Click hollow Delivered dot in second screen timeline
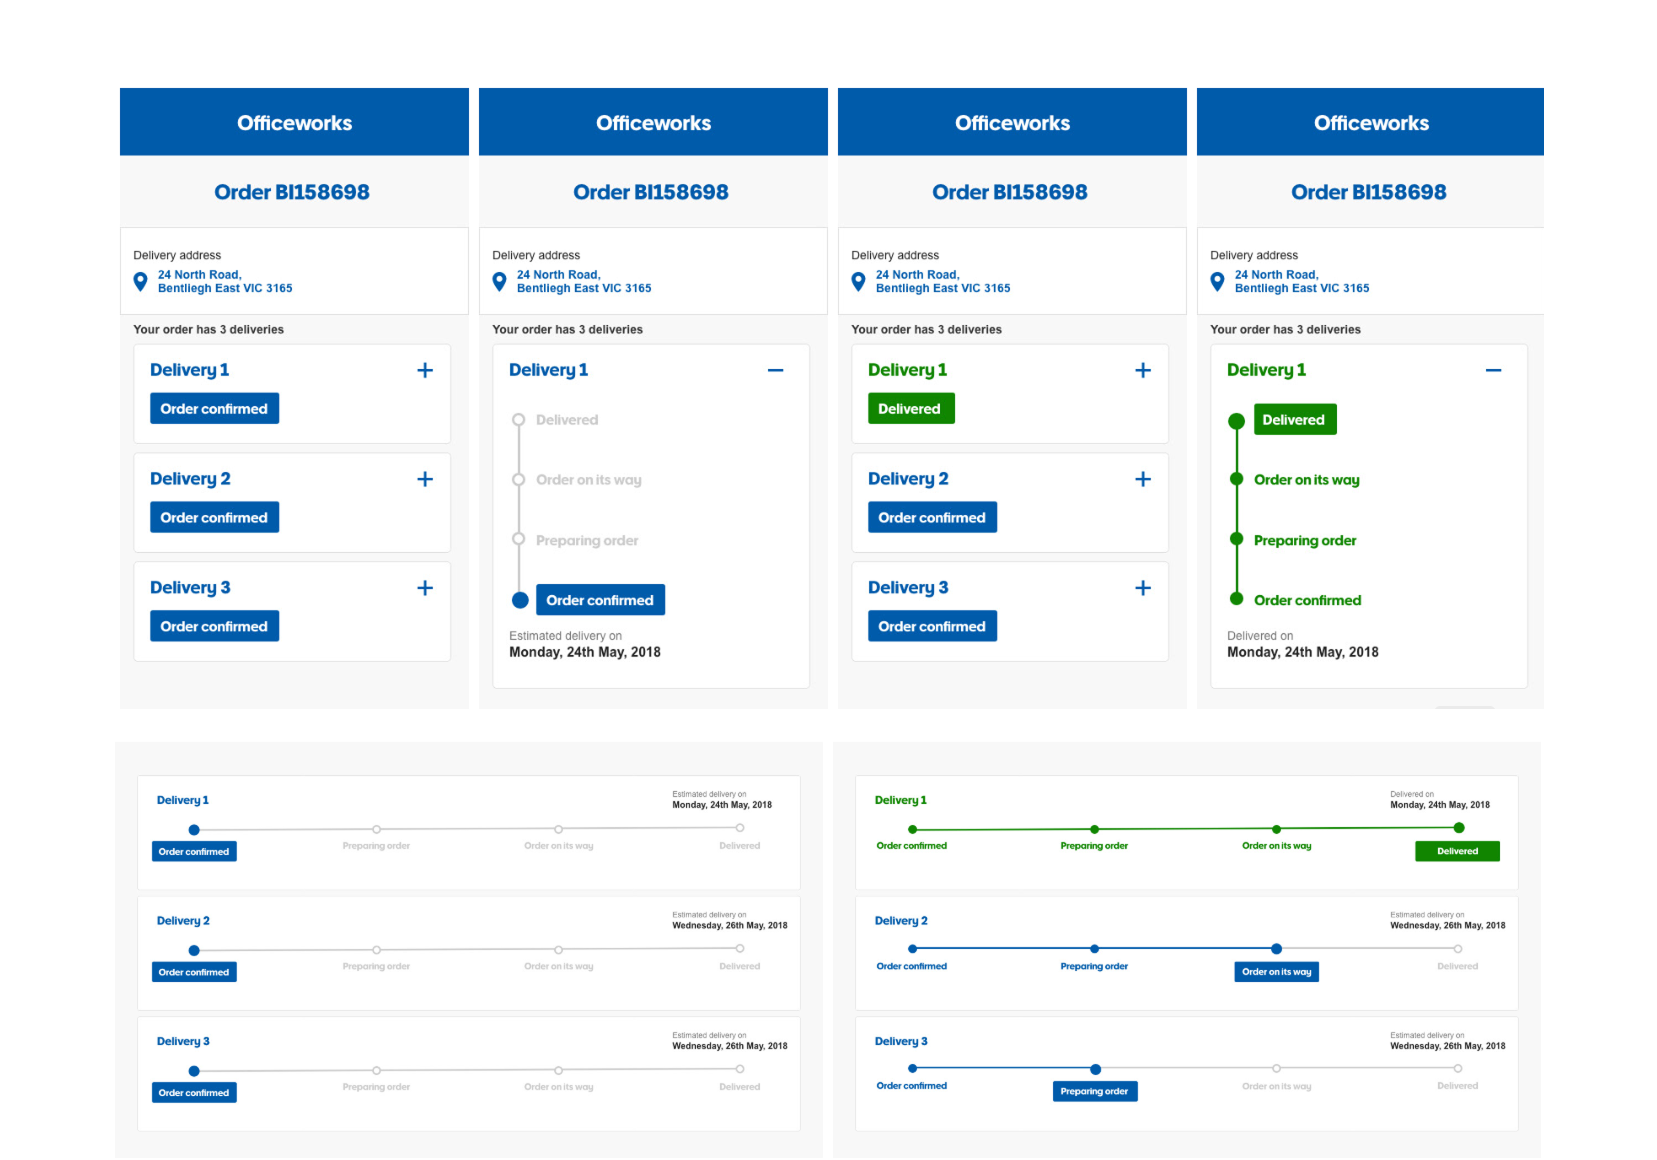1657x1160 pixels. 519,420
